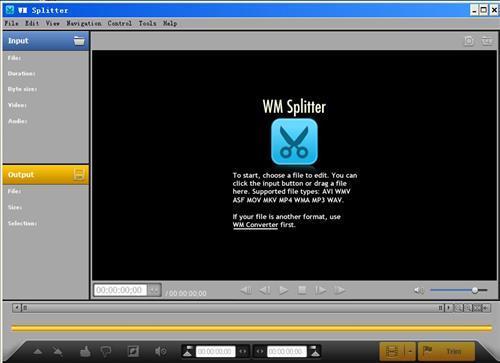Adjust current time with the spinner arrows
500x363 pixels.
coord(154,290)
